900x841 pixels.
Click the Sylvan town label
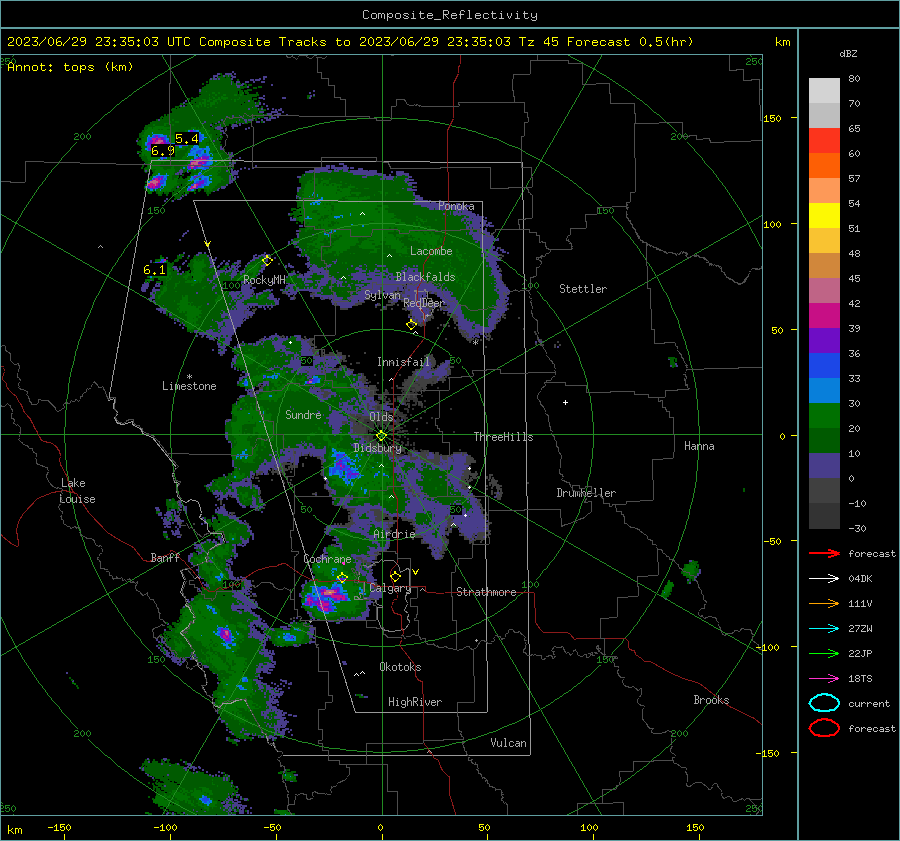point(382,295)
